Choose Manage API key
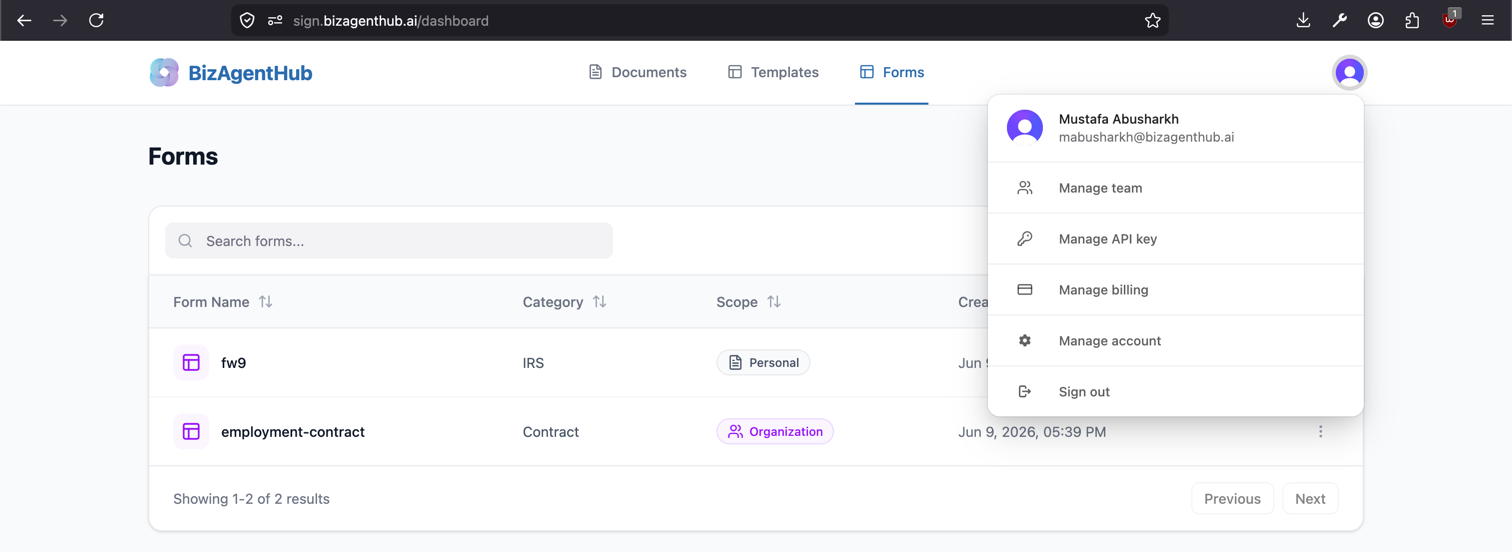1512x552 pixels. point(1175,239)
